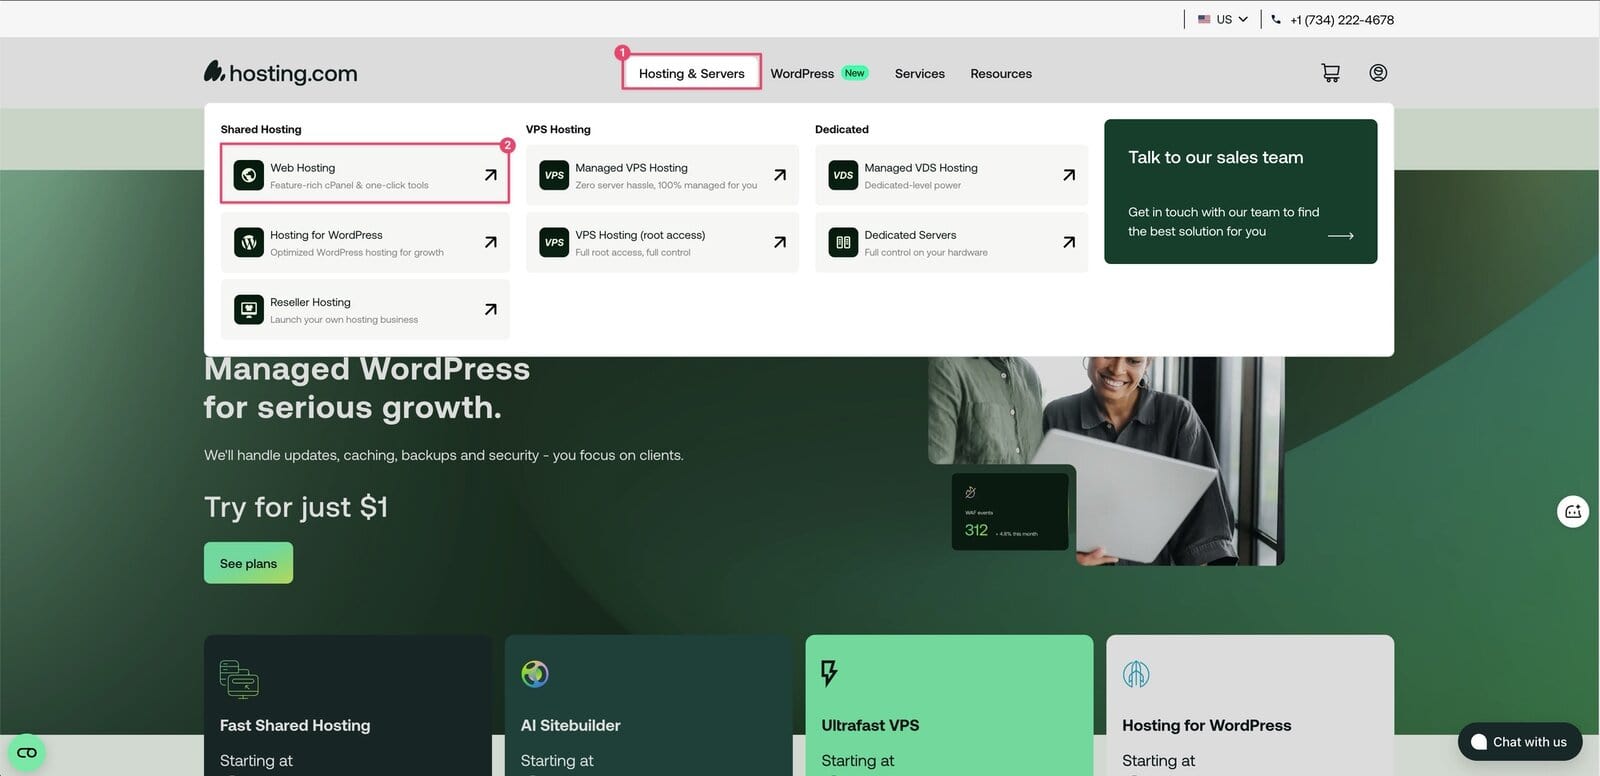Open the Services menu

[x=920, y=73]
